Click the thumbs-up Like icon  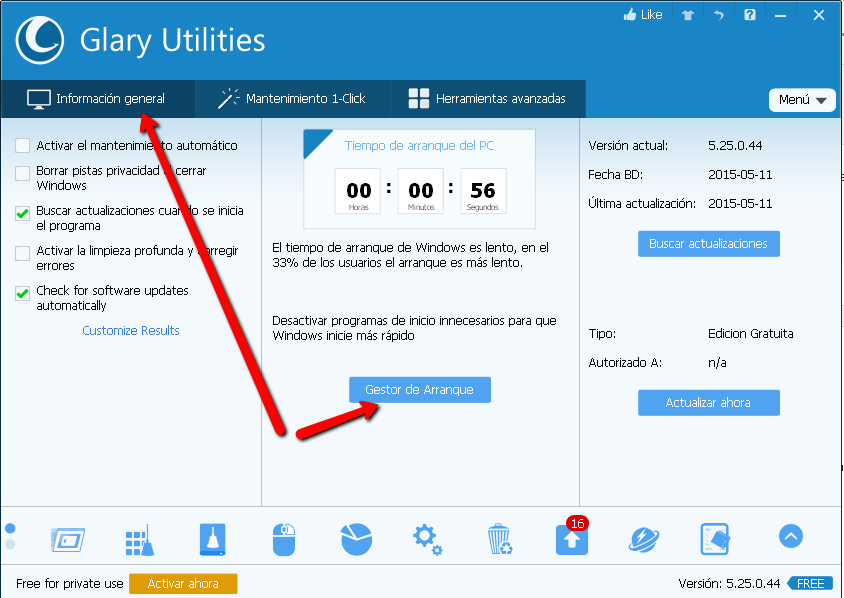coord(629,15)
